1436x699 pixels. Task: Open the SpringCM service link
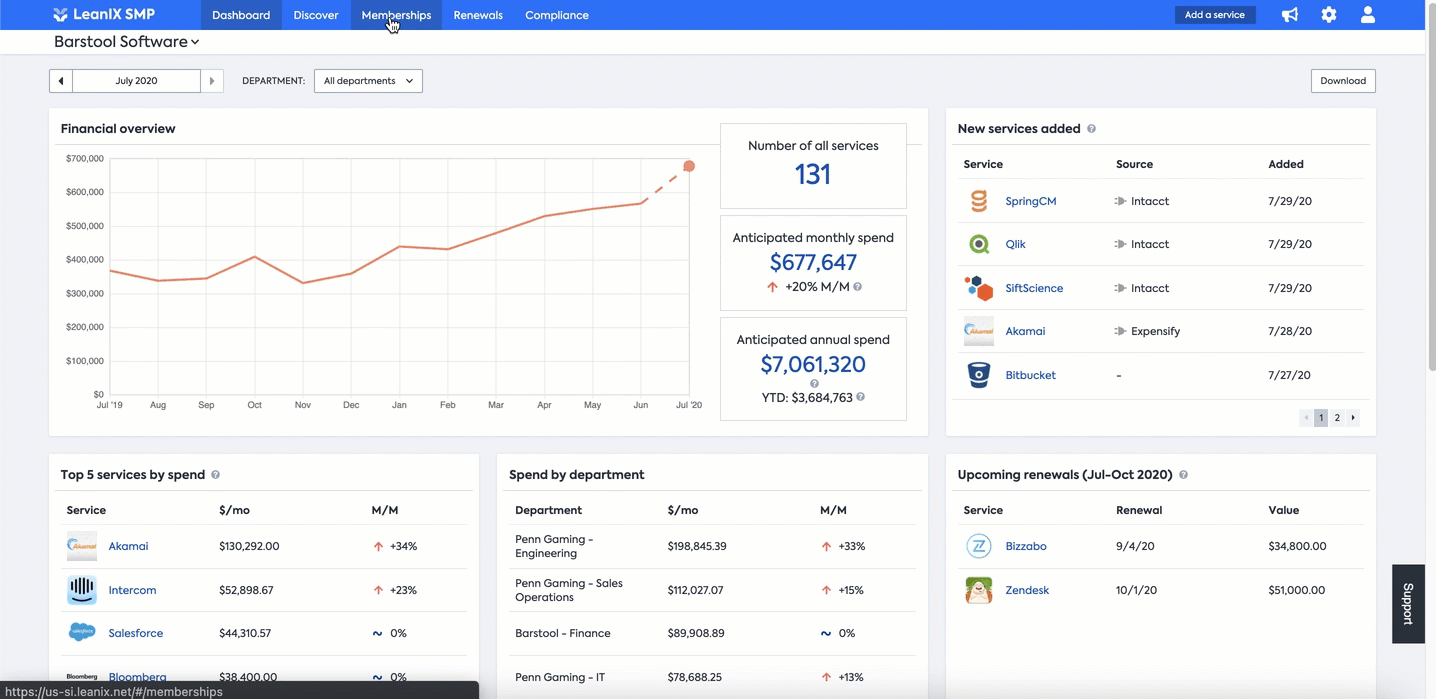(1031, 201)
